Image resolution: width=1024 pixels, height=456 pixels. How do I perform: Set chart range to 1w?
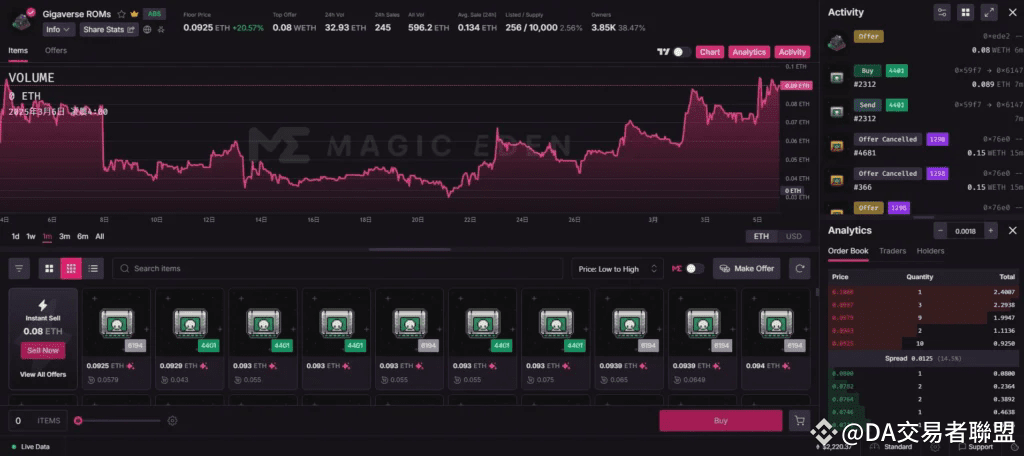click(31, 236)
